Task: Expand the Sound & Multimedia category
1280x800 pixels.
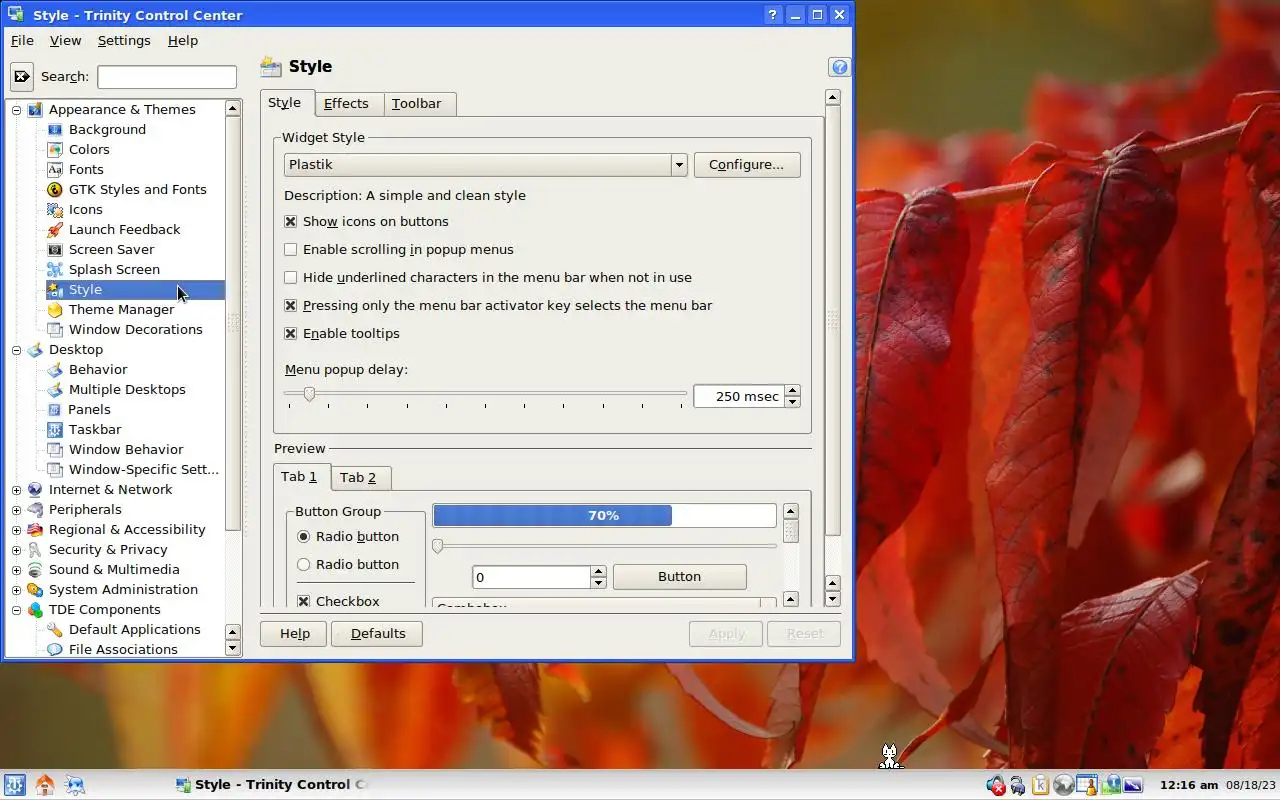Action: (x=16, y=570)
